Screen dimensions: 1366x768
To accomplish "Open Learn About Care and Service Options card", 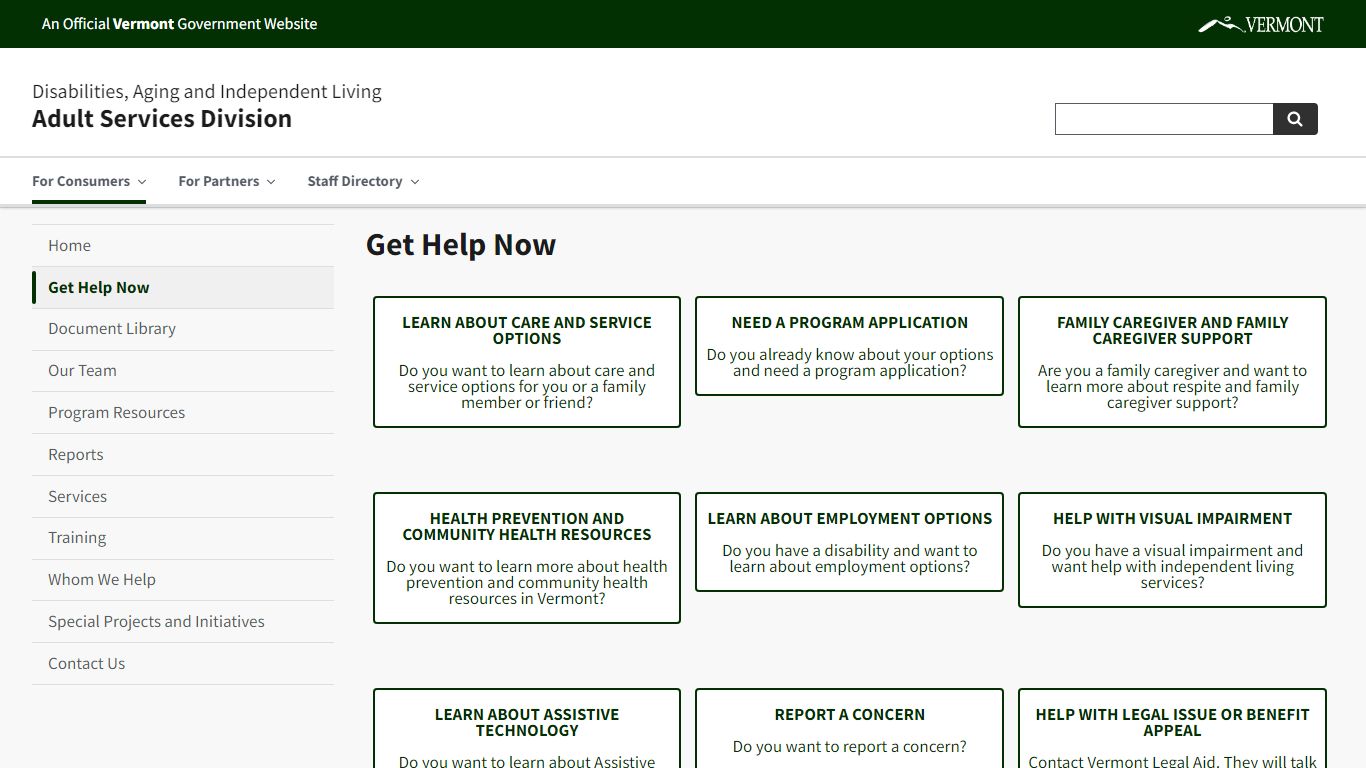I will pyautogui.click(x=527, y=362).
